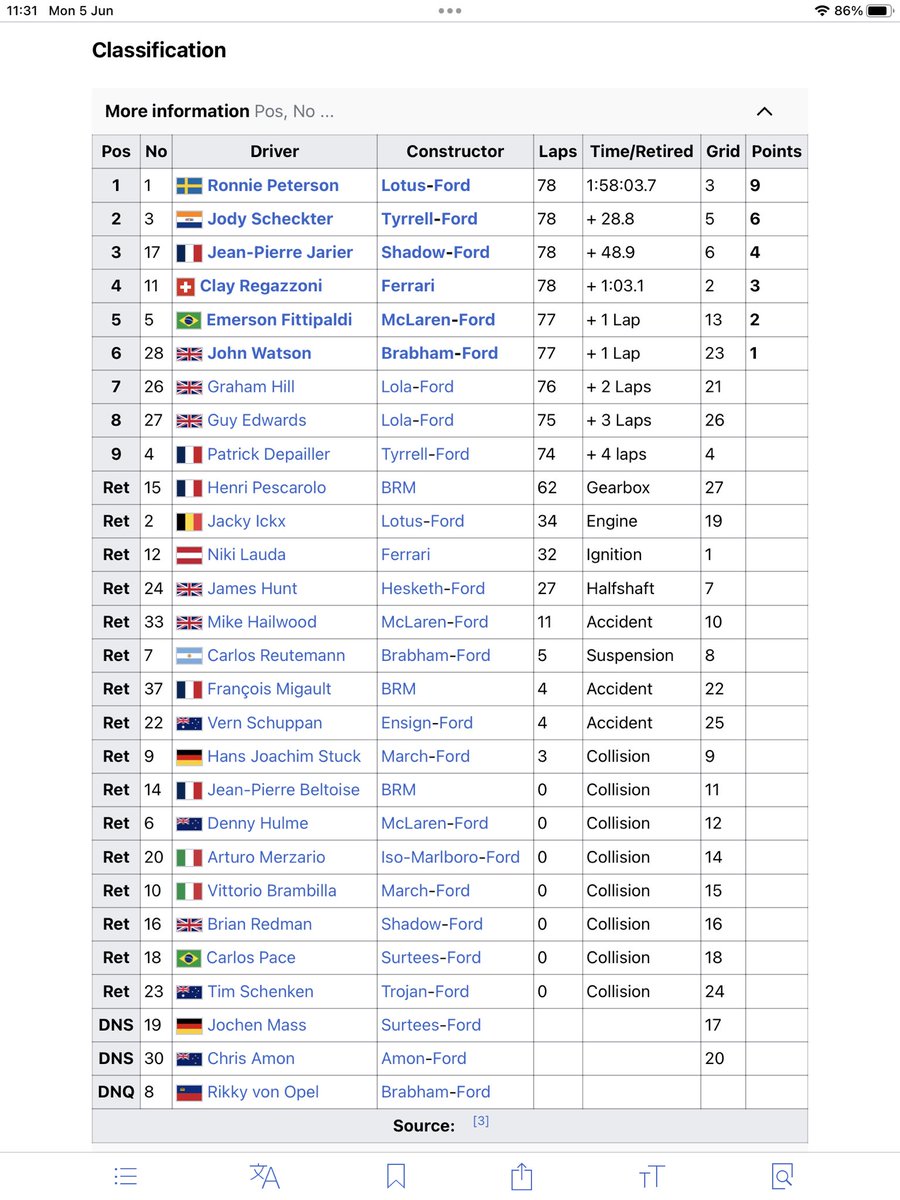Open Brian Redman driver link

(259, 925)
